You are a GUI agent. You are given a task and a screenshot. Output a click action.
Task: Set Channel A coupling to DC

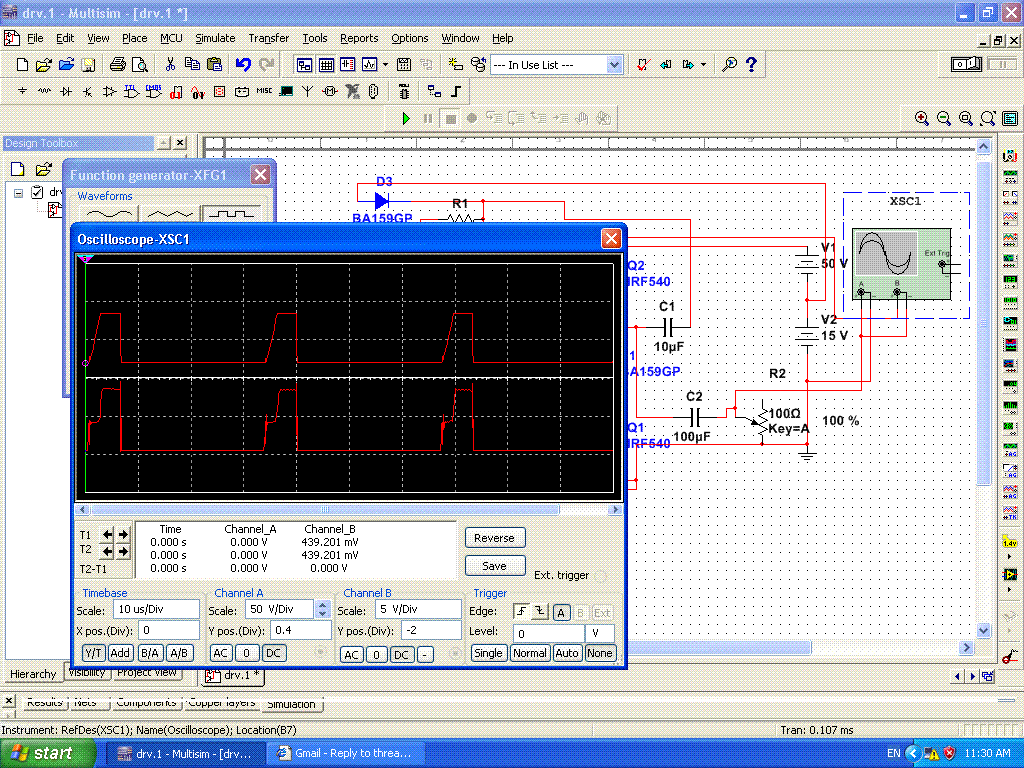[274, 653]
